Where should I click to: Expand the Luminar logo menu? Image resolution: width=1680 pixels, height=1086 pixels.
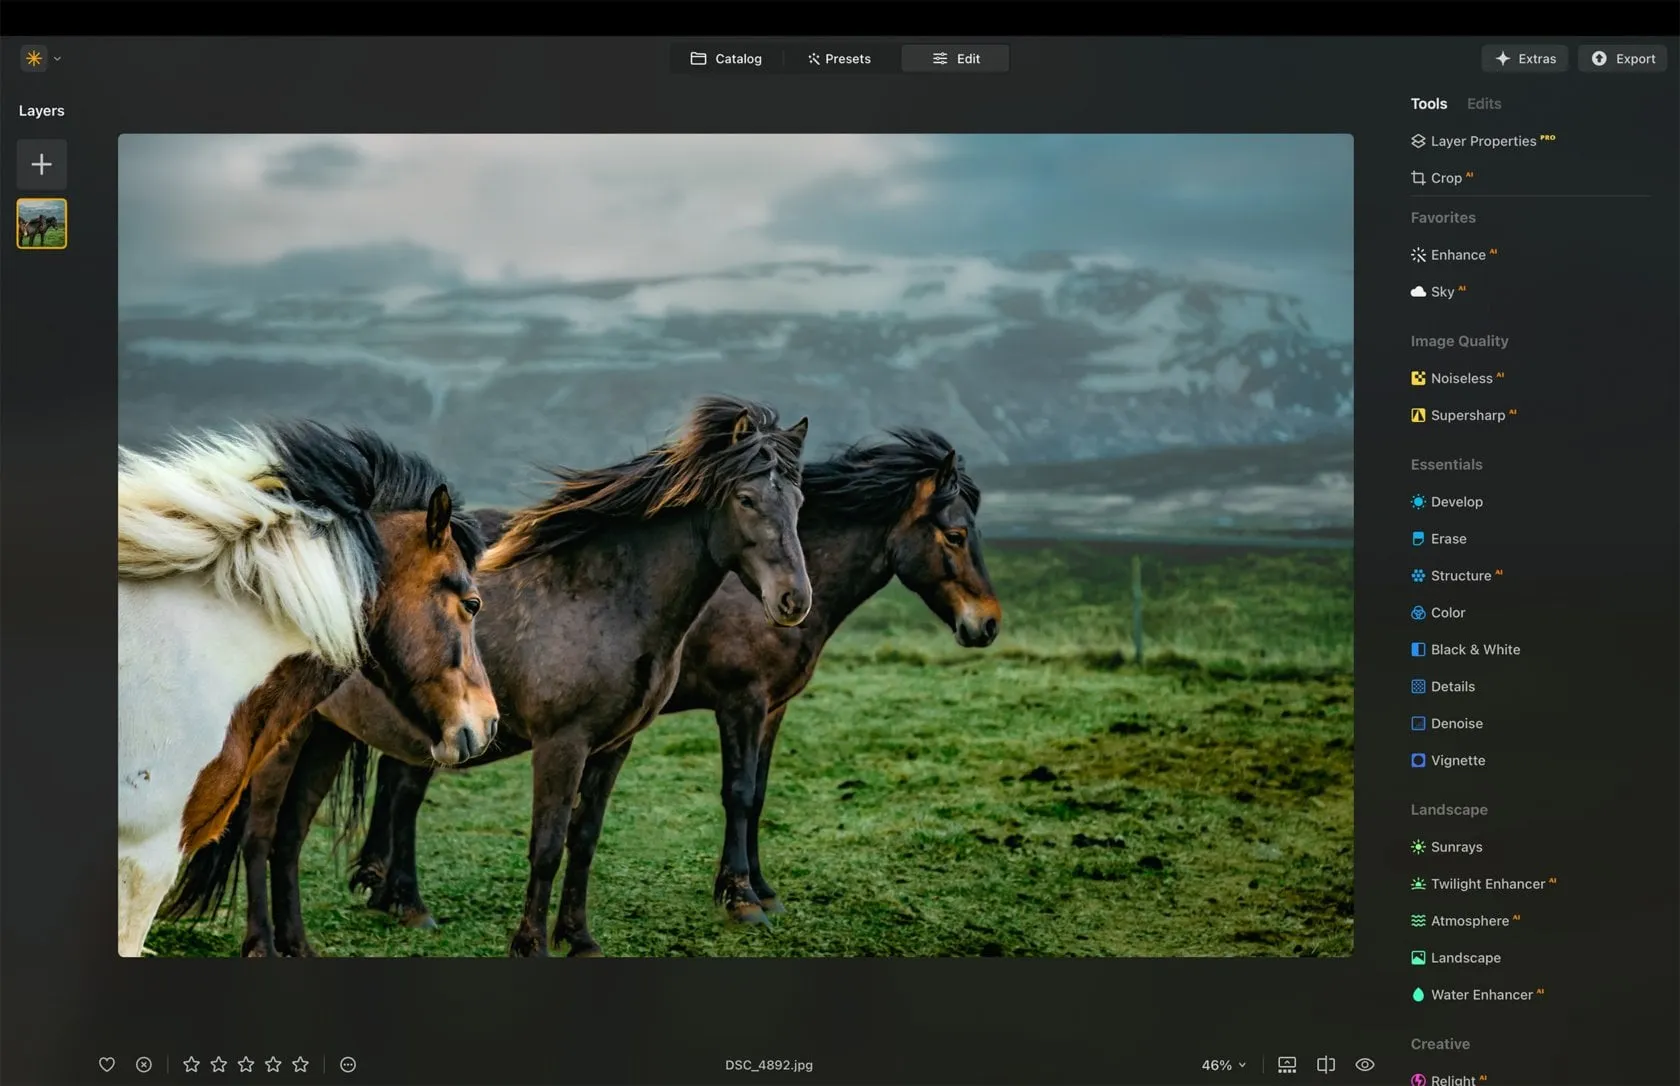pos(41,59)
